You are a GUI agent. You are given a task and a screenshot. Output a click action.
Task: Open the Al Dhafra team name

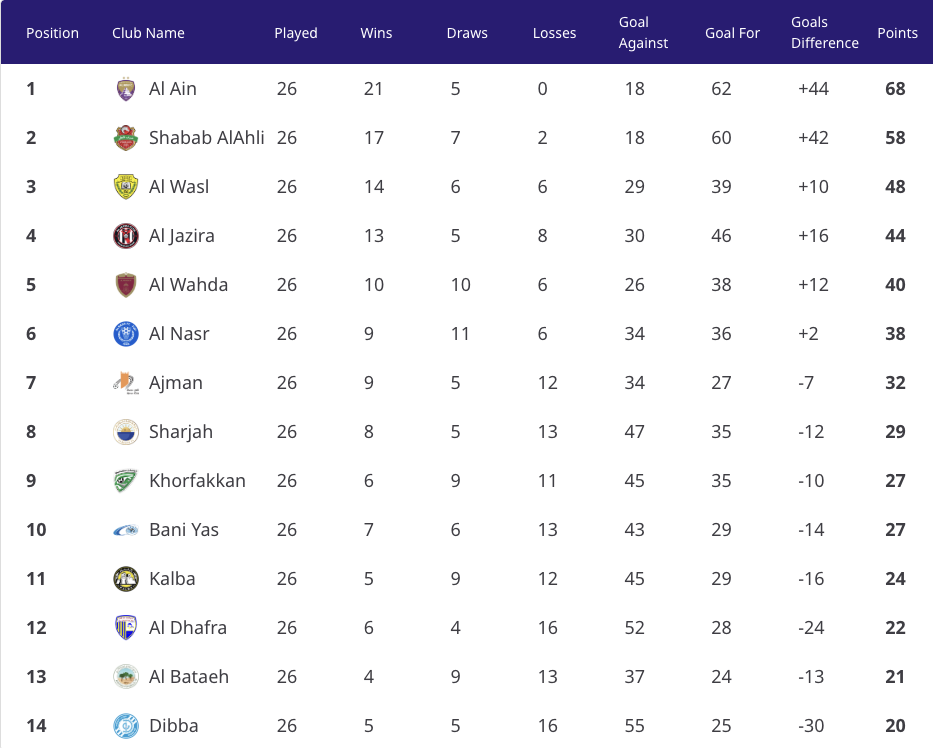click(188, 628)
